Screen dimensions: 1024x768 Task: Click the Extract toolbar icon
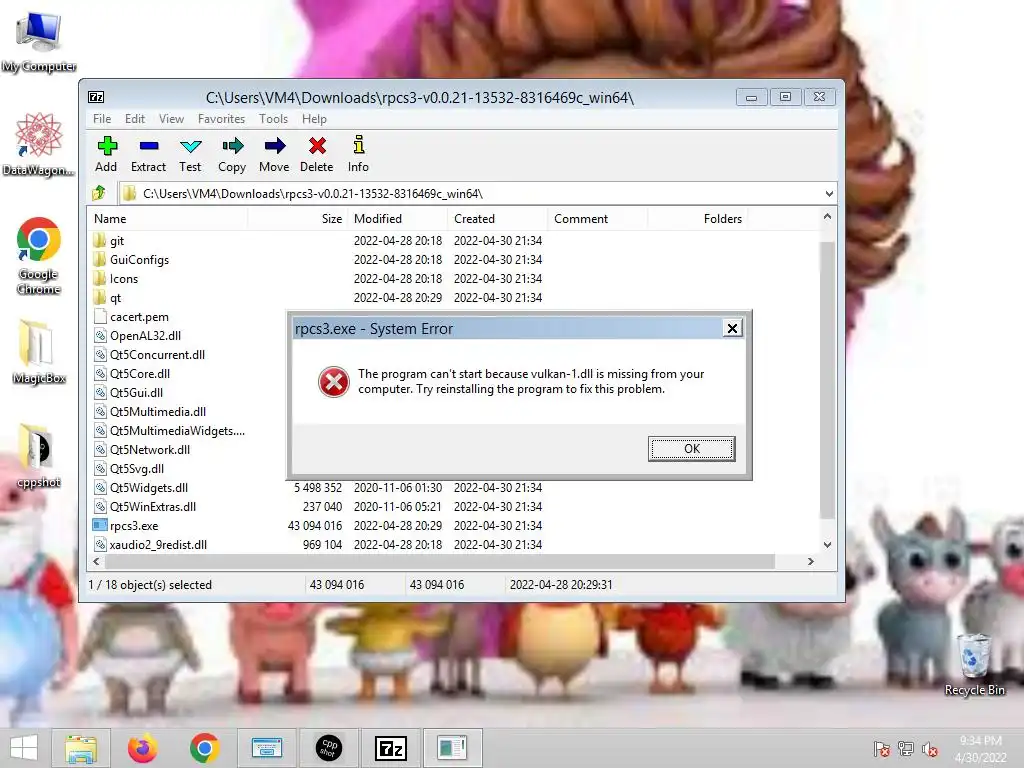pos(149,146)
